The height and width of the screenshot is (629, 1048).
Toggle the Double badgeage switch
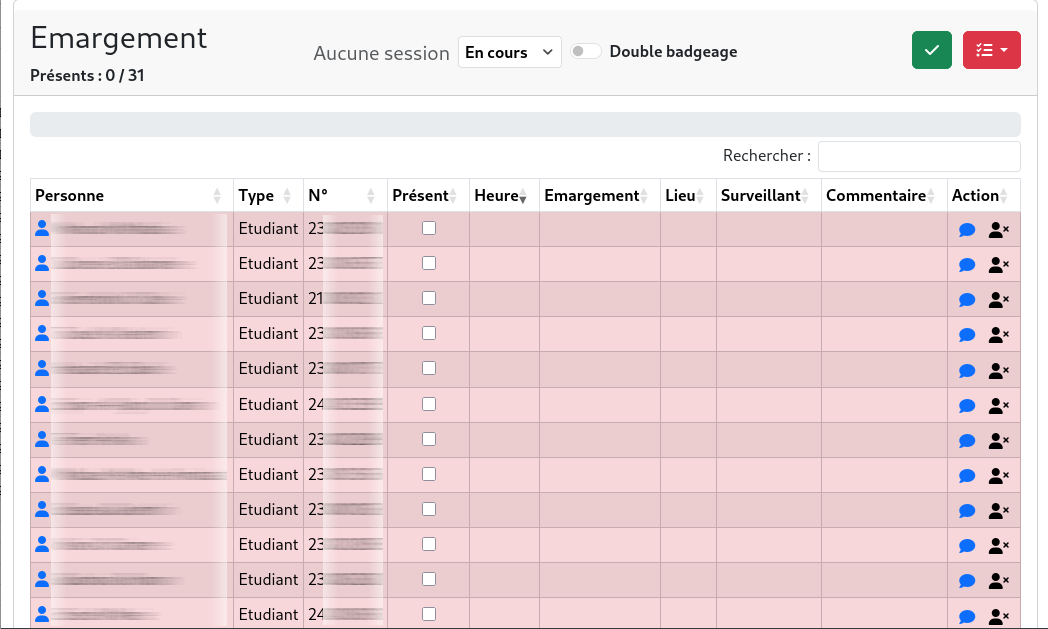point(586,52)
